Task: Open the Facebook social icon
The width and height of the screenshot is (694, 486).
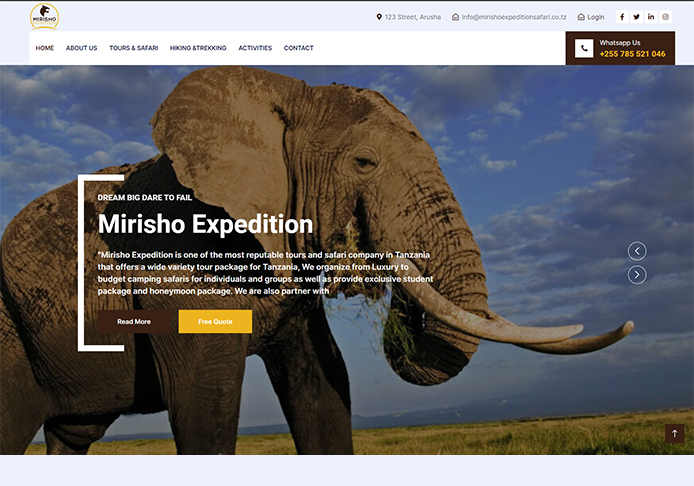Action: (x=622, y=17)
